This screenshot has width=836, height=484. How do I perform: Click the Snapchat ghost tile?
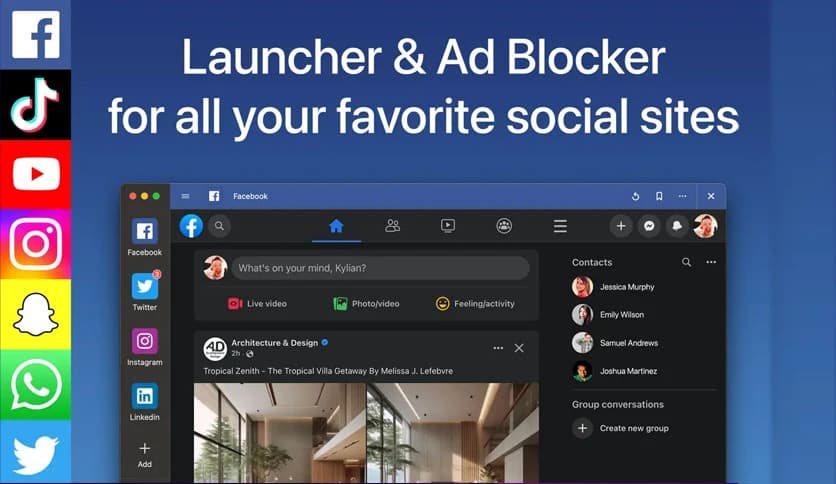tap(35, 314)
